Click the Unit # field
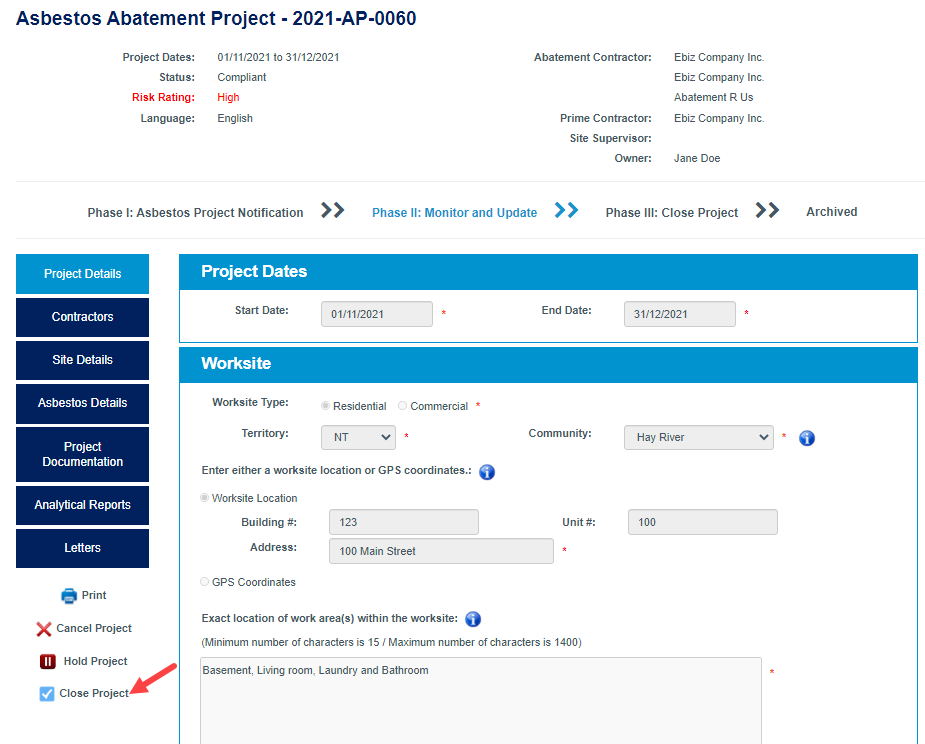Image resolution: width=925 pixels, height=744 pixels. point(703,522)
